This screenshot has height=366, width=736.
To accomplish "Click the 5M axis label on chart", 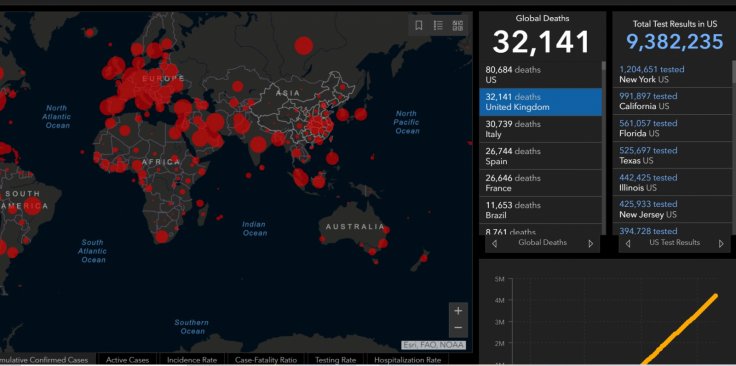I will (499, 279).
